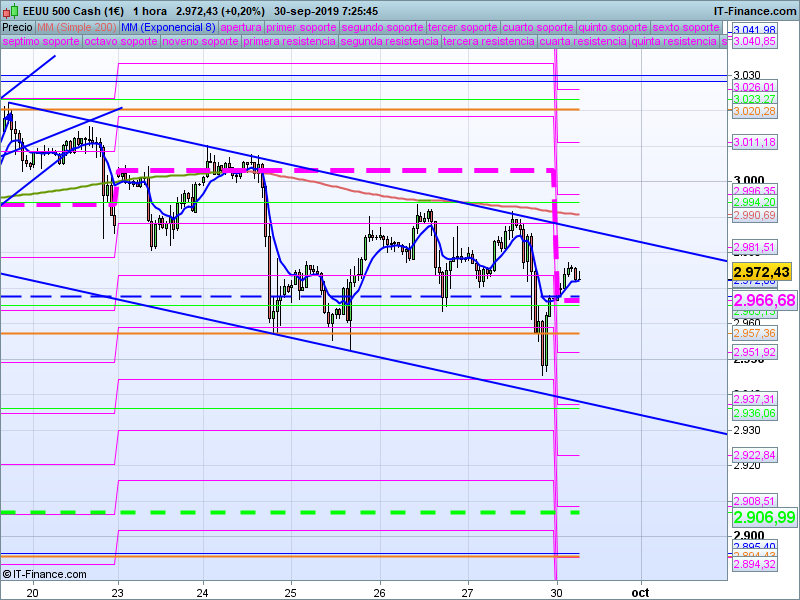Click the 2.894,32 price tag
The image size is (800, 600).
755,564
